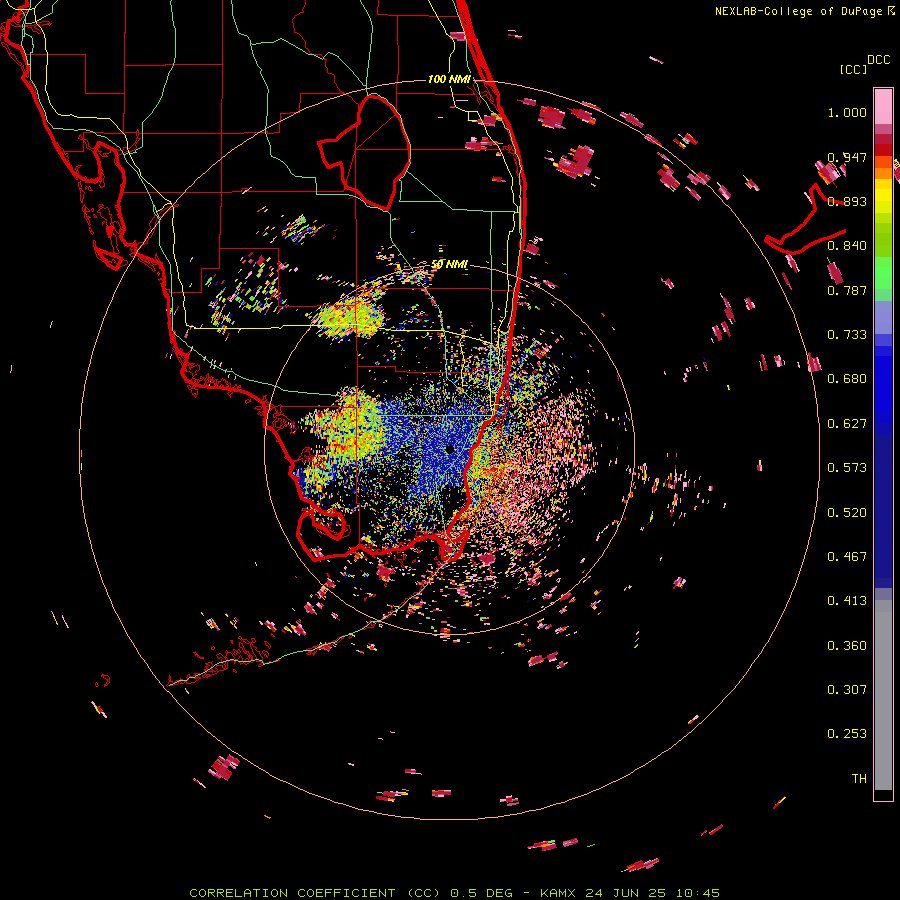This screenshot has height=900, width=900.
Task: Click the 0.733 scale value
Action: pos(847,334)
